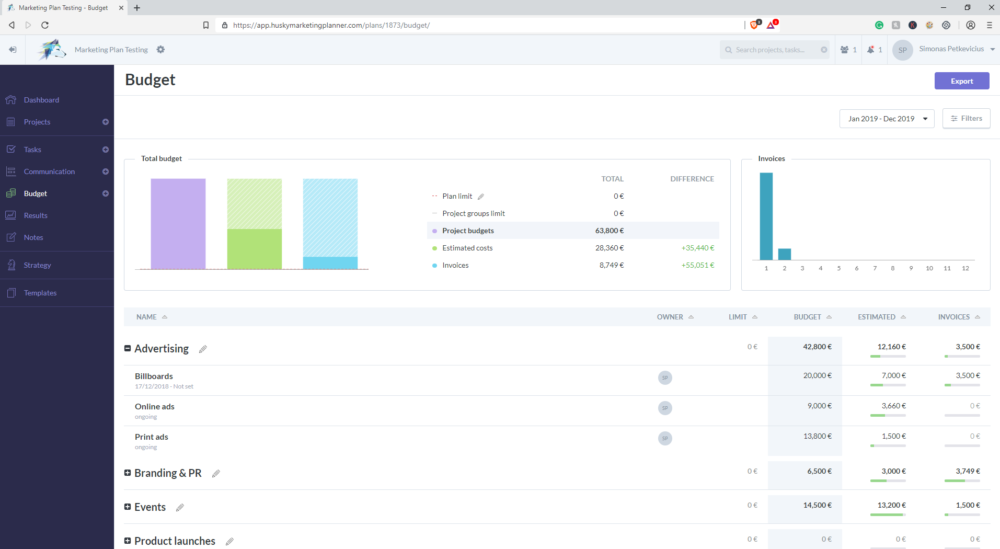
Task: Expand the Events group
Action: pos(128,507)
